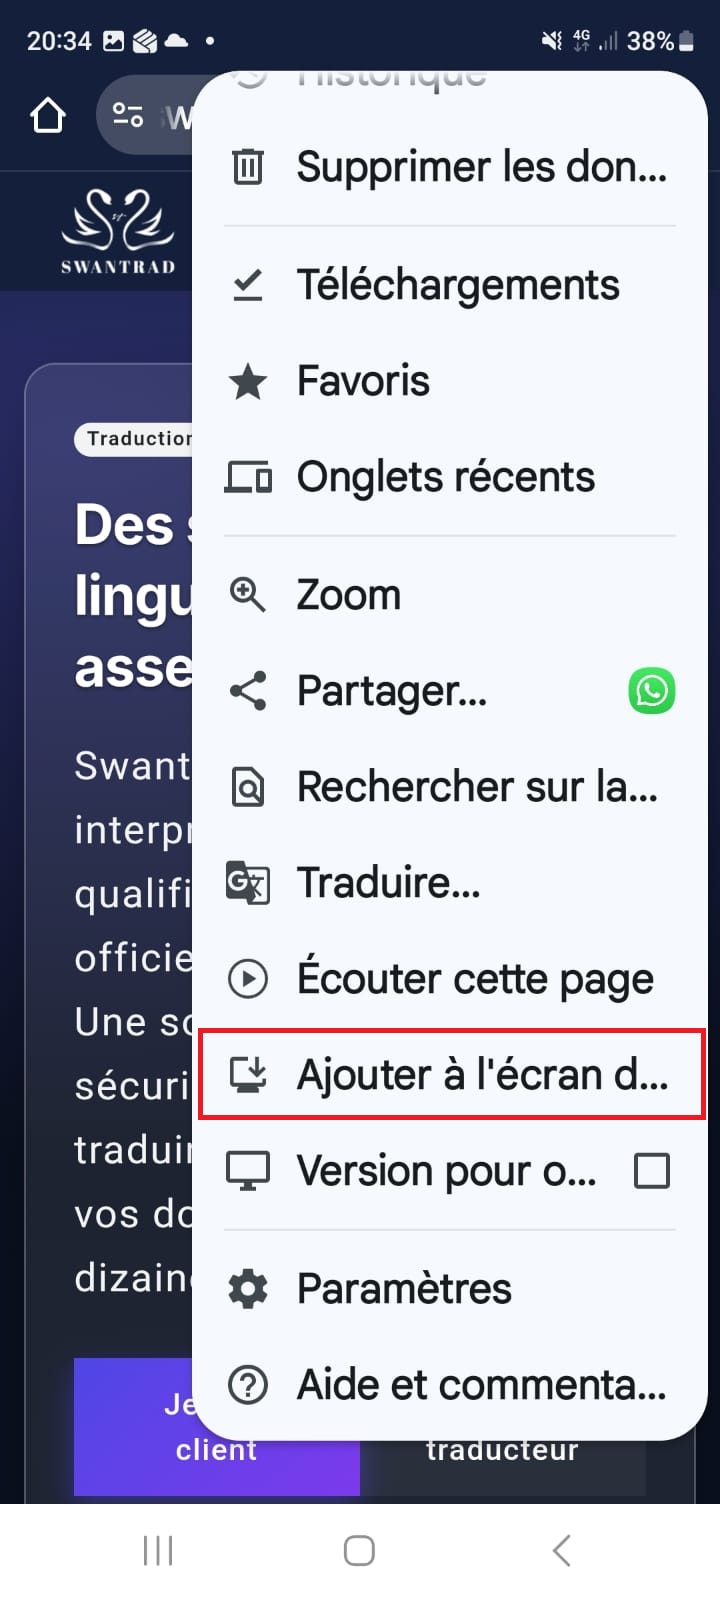The image size is (720, 1600).
Task: Check the Version pour ordinateur checkbox
Action: point(652,1171)
